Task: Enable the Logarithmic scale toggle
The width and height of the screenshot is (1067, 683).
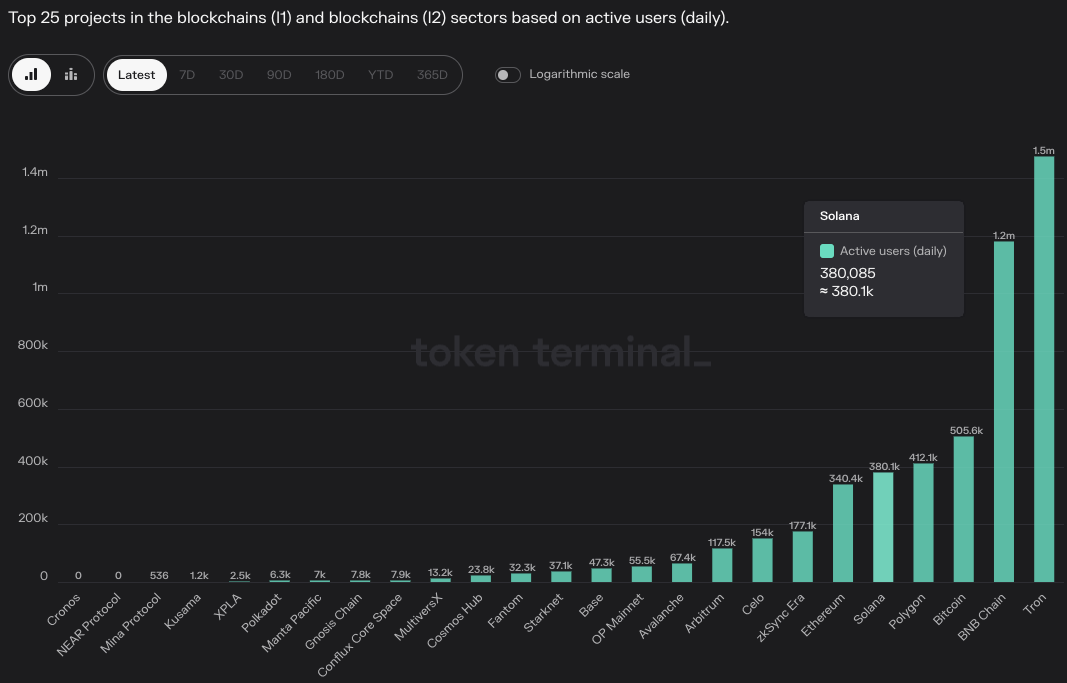Action: tap(508, 75)
